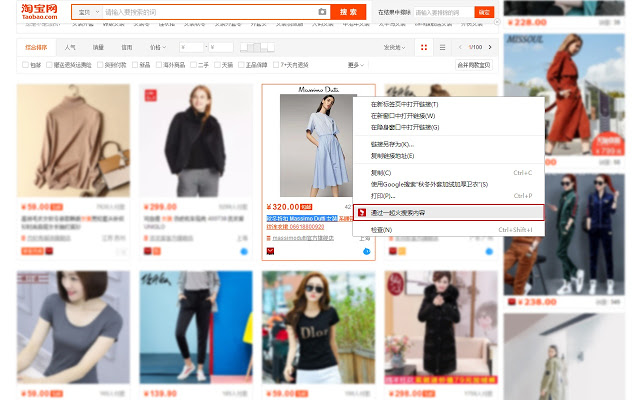Tick the 包邮 free shipping checkbox

[x=25, y=65]
